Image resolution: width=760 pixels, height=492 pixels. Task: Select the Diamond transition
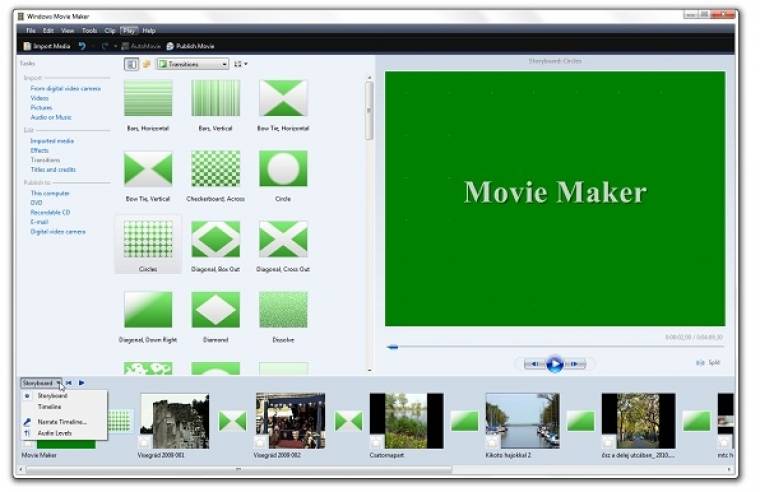[x=216, y=317]
